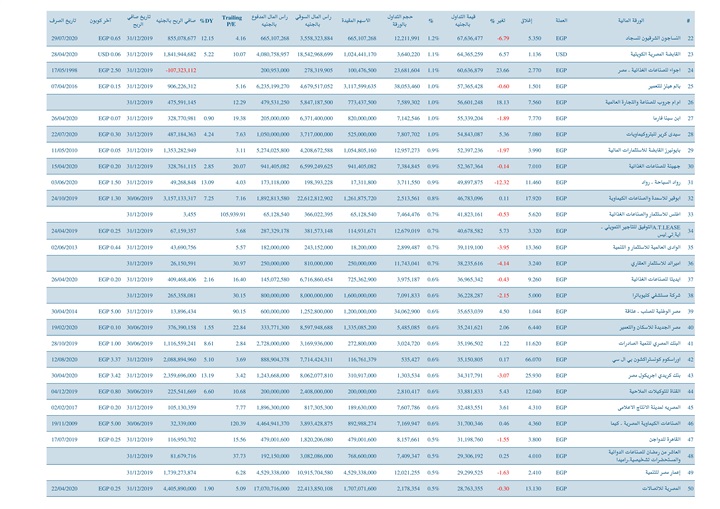Click payment date '19/11/2009'
The image size is (720, 509).
[64, 424]
